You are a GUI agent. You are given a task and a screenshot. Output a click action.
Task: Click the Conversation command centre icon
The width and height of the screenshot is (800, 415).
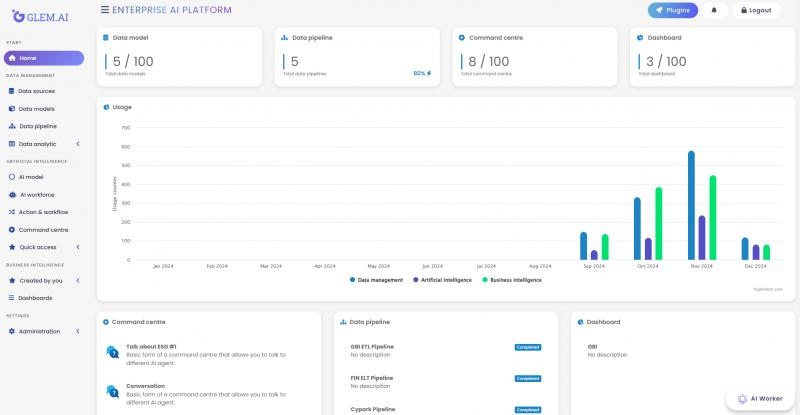111,391
